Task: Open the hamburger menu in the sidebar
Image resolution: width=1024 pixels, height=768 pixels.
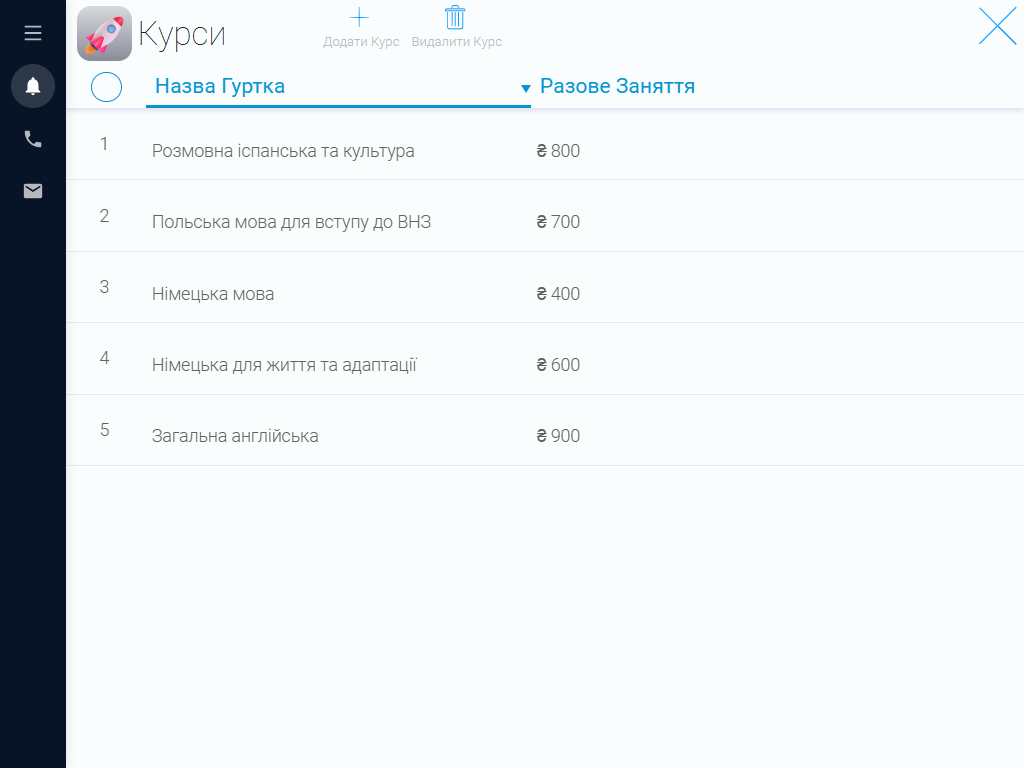Action: (x=33, y=33)
